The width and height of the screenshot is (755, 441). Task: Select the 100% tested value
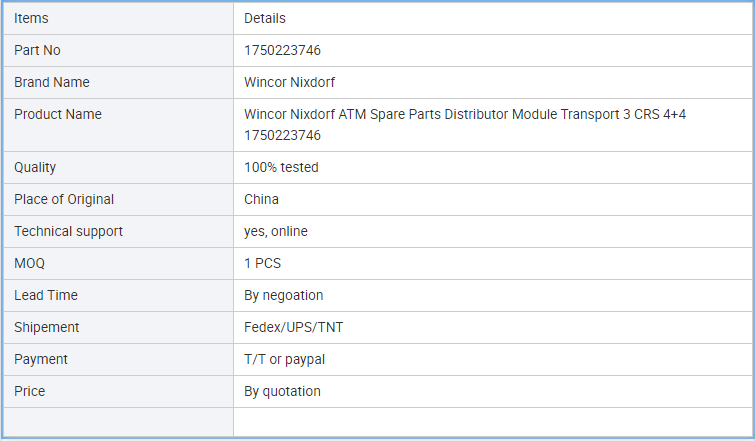point(281,167)
